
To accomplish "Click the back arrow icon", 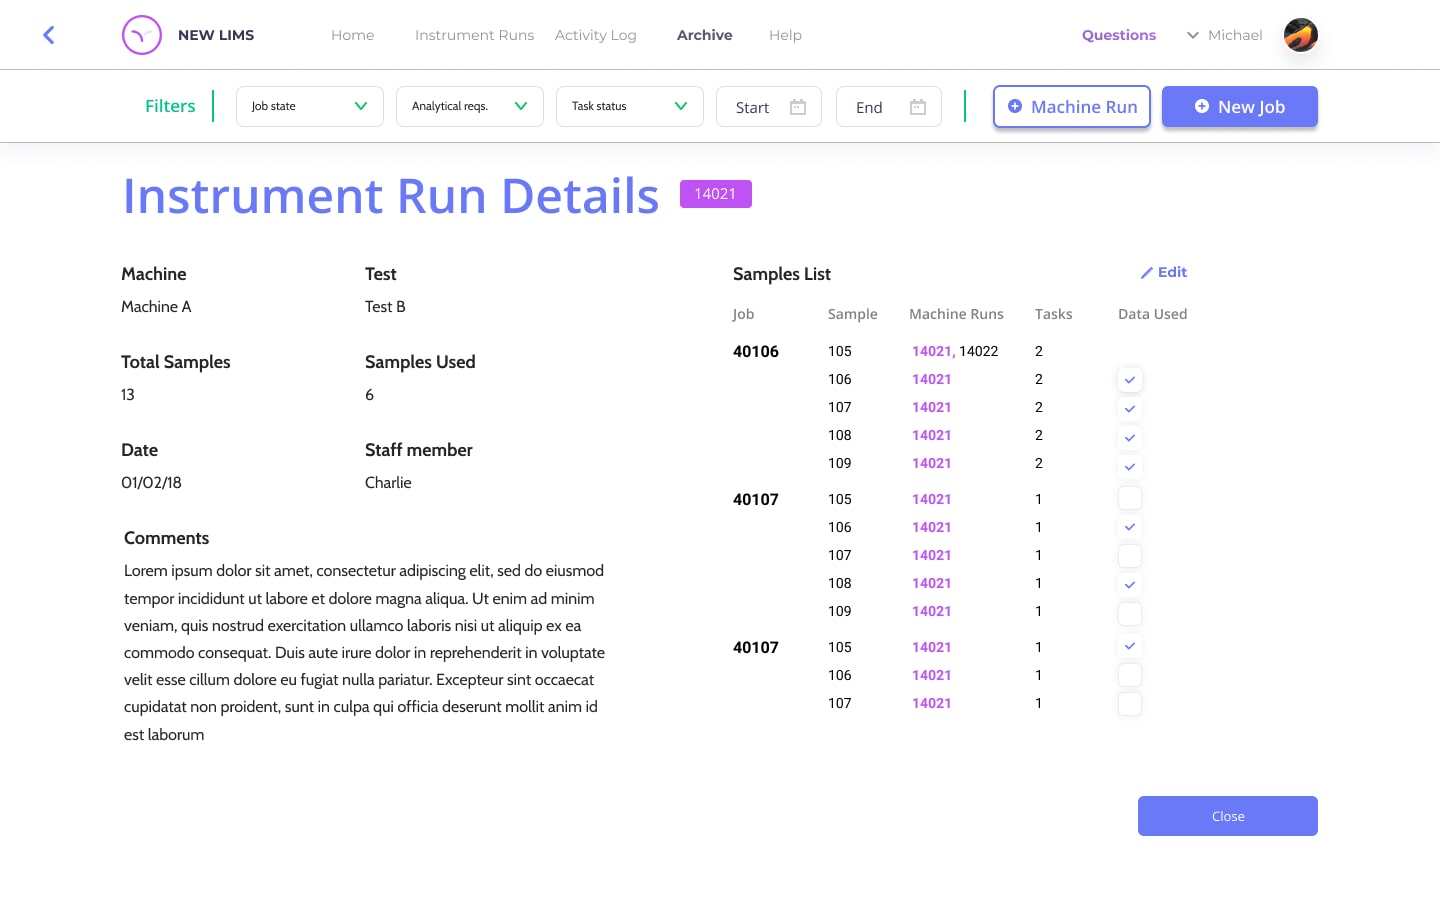I will point(48,35).
